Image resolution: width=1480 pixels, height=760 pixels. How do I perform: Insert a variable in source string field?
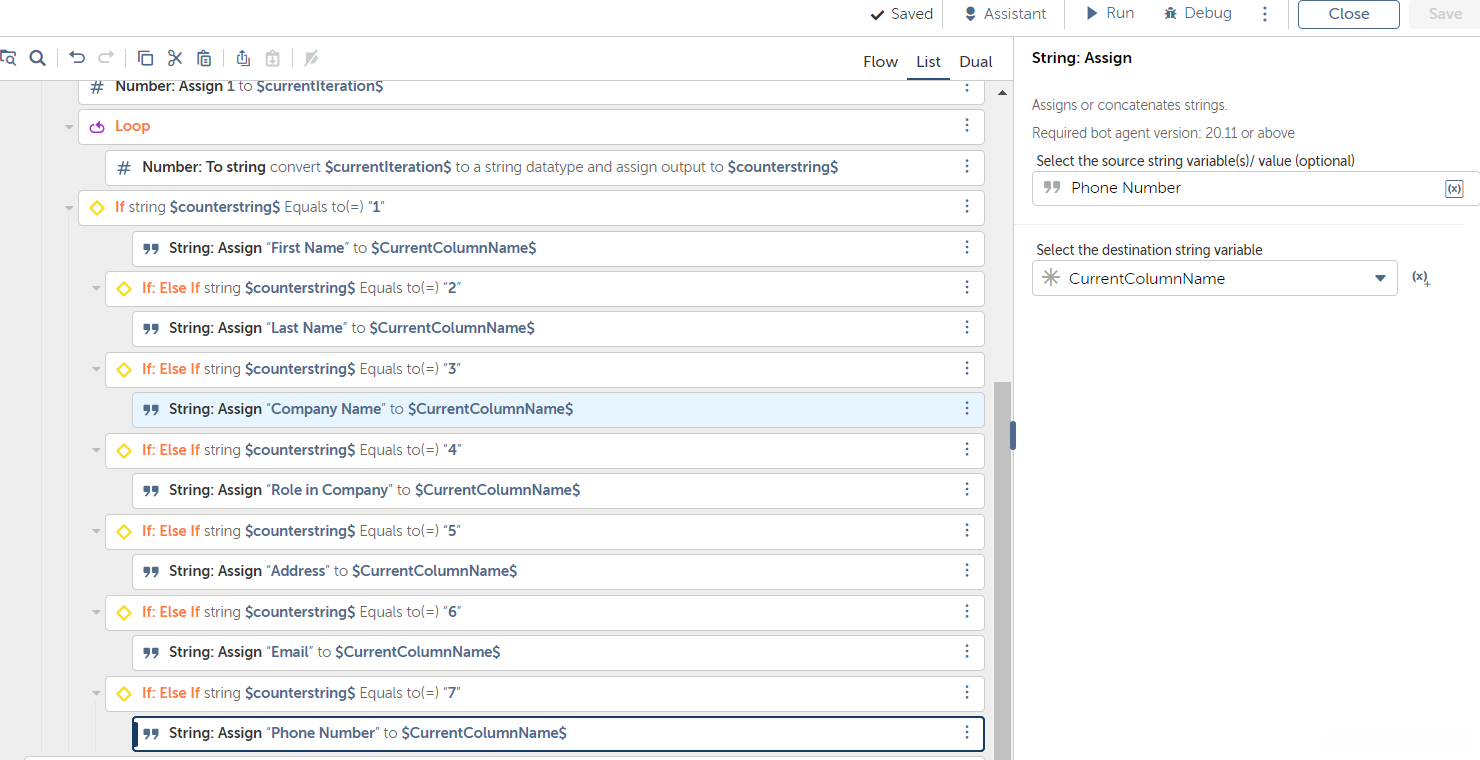click(1454, 189)
